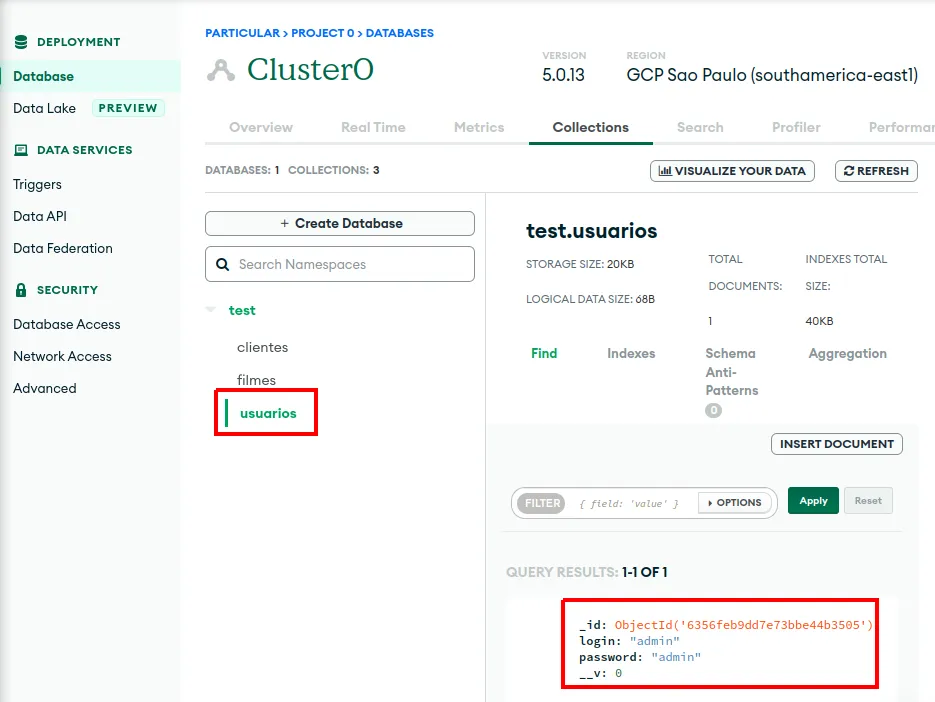
Task: Click Visualize Your Data button
Action: click(x=732, y=171)
